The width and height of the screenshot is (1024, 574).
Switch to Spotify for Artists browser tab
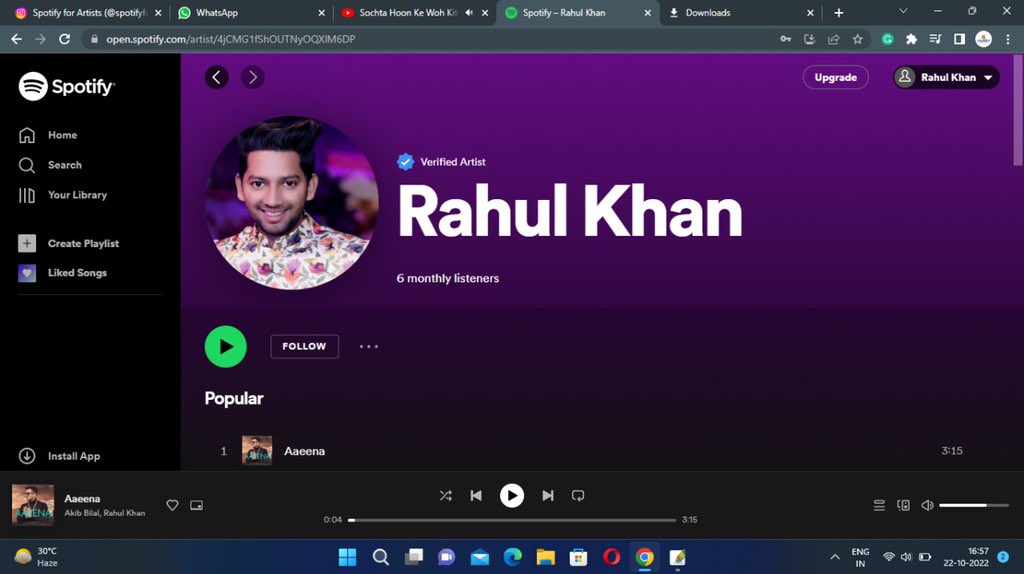pos(88,12)
